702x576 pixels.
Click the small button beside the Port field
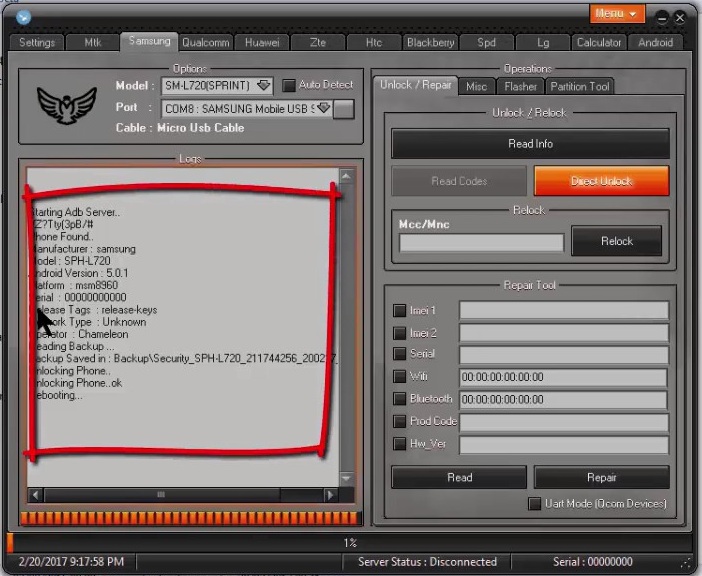click(344, 109)
